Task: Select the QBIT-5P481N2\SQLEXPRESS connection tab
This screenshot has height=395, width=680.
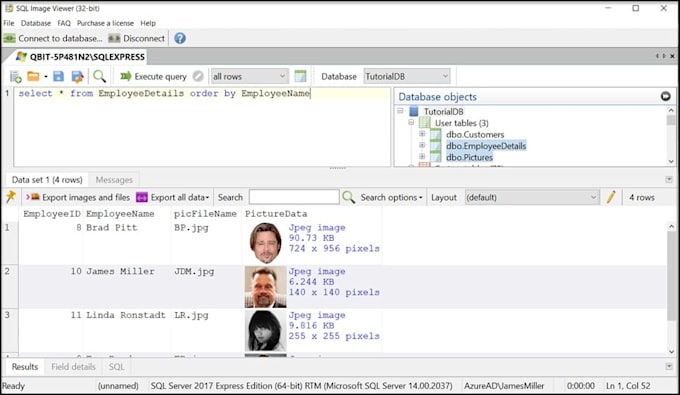Action: [x=80, y=57]
